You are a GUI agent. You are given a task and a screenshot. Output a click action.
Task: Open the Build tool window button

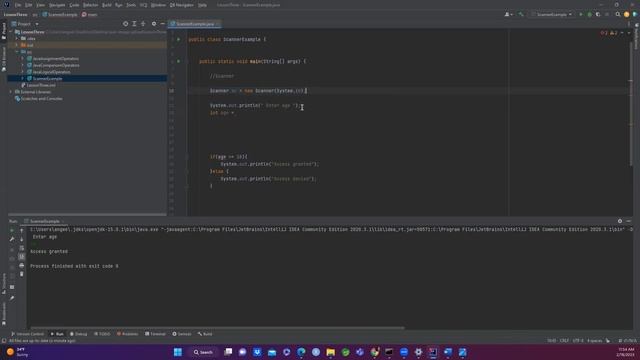click(x=205, y=334)
